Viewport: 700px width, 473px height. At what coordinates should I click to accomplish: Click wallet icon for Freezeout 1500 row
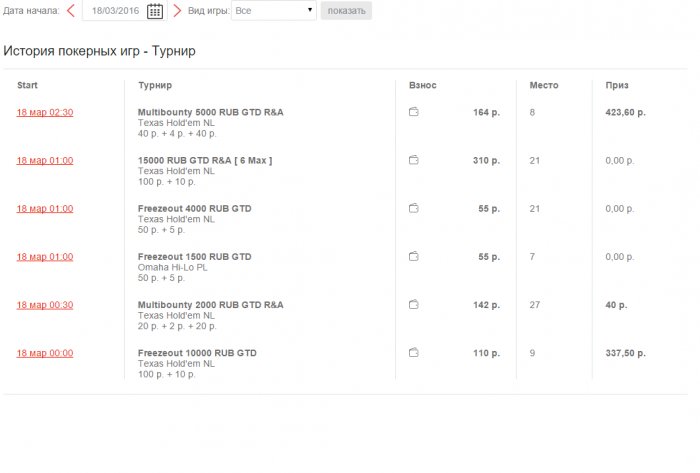pos(414,256)
